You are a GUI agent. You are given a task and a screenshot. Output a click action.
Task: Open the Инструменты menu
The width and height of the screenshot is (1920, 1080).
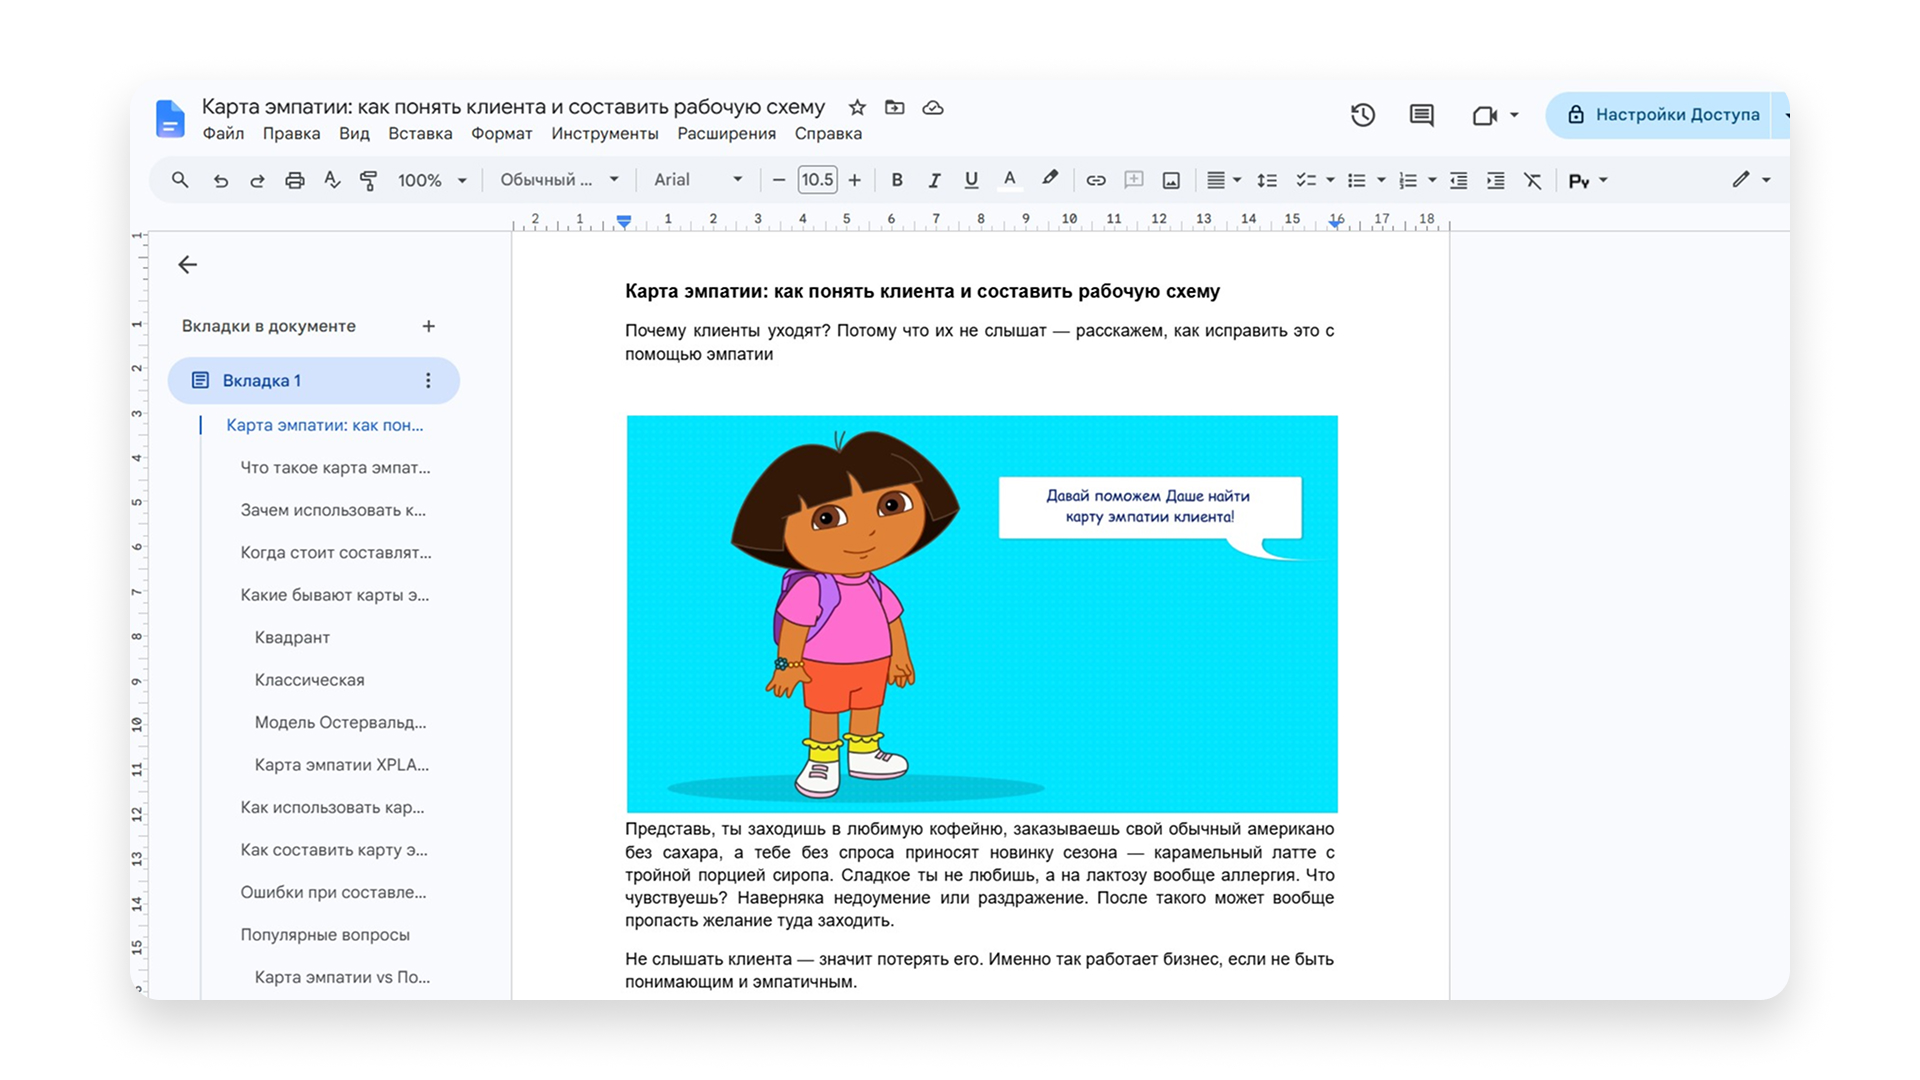(604, 133)
